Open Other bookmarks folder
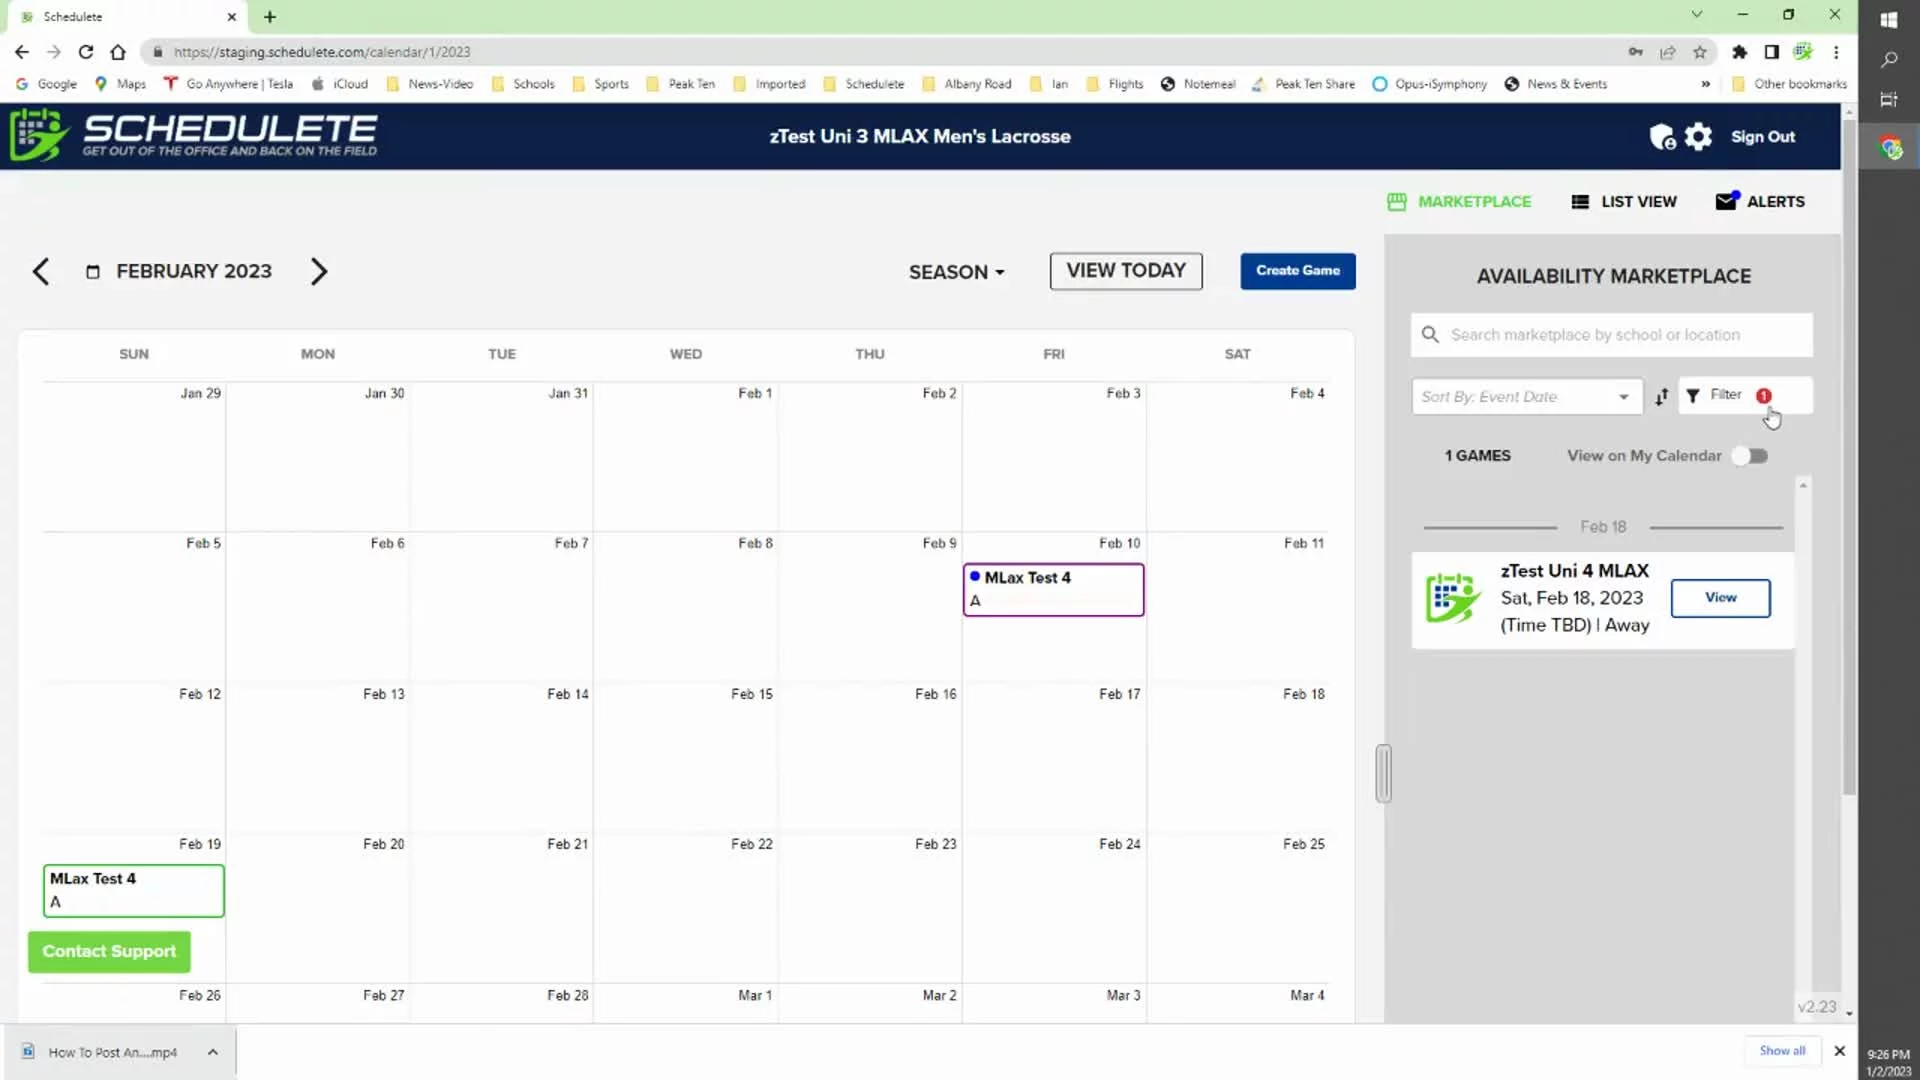Image resolution: width=1920 pixels, height=1080 pixels. point(1789,84)
